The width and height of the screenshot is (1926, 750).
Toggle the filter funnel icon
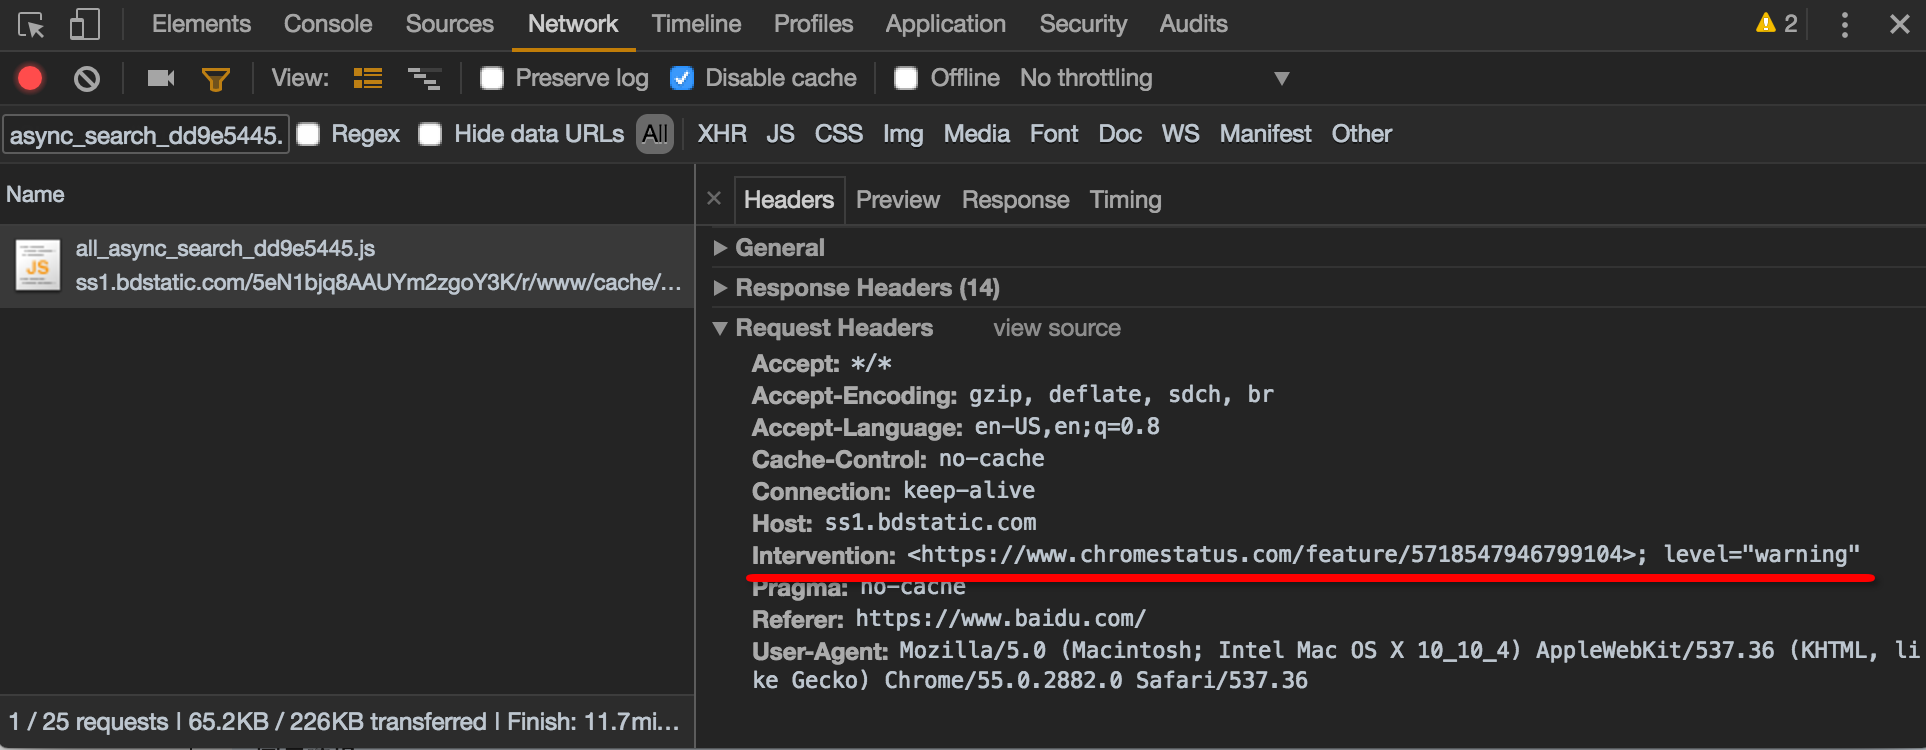[216, 79]
